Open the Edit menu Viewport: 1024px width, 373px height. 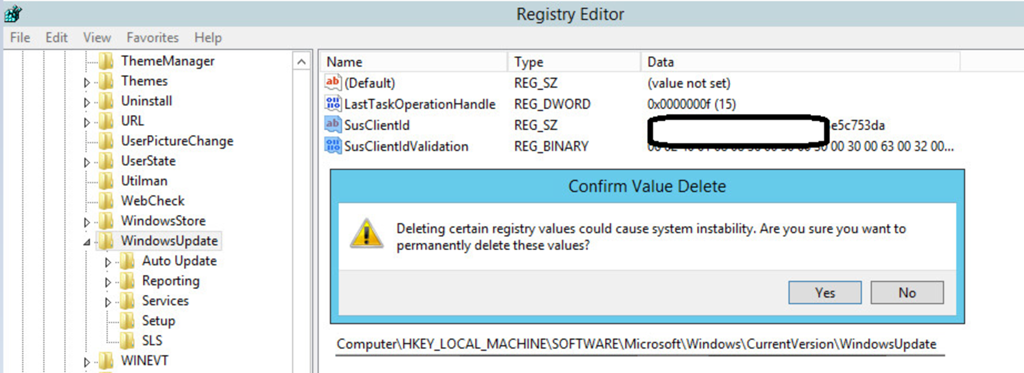[x=57, y=37]
